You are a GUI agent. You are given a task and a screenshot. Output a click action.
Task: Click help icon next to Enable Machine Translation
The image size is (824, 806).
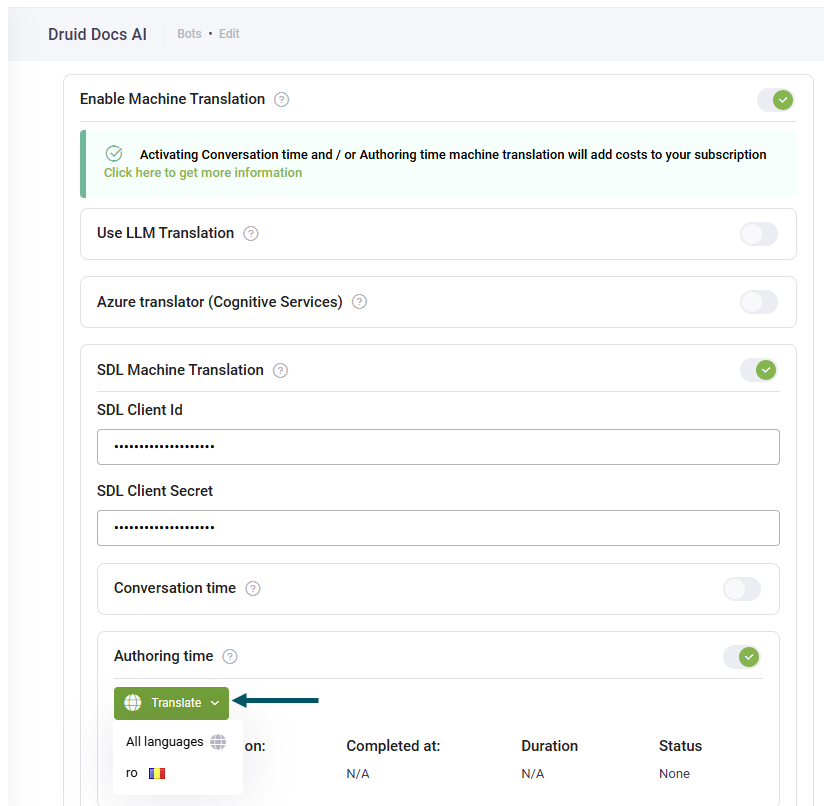pos(282,100)
